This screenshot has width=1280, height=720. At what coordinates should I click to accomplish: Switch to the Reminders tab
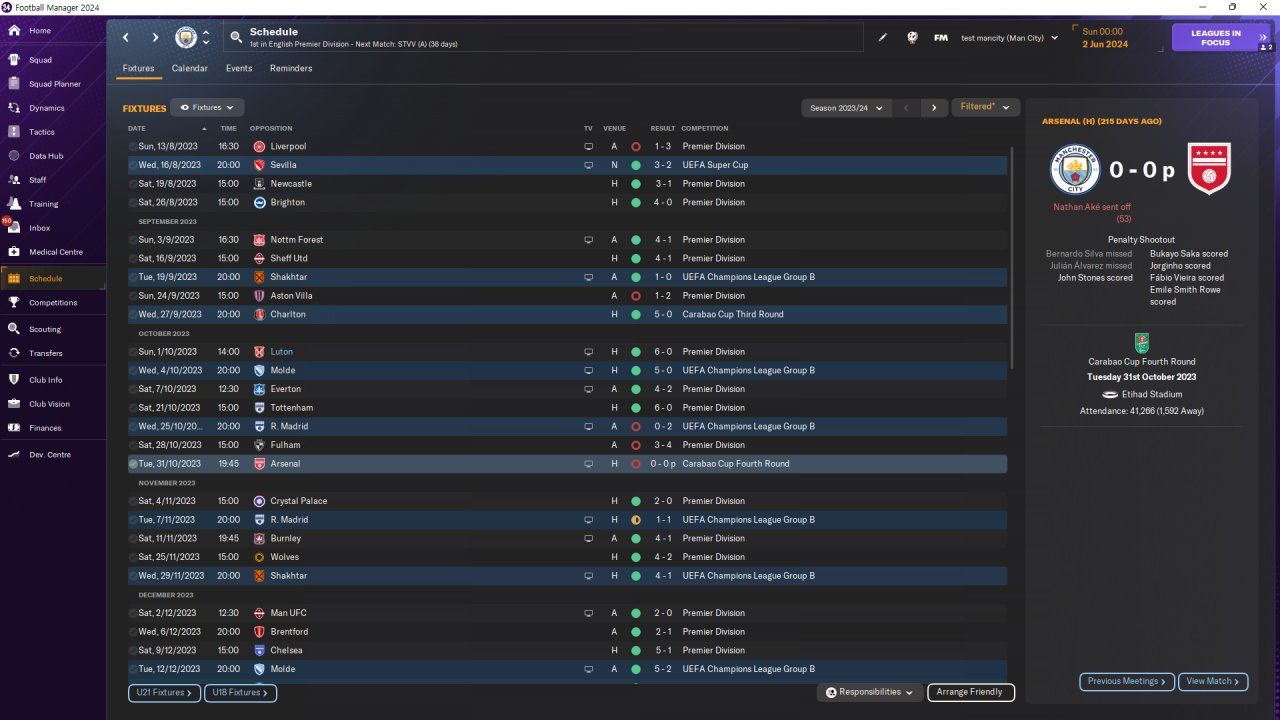click(291, 68)
